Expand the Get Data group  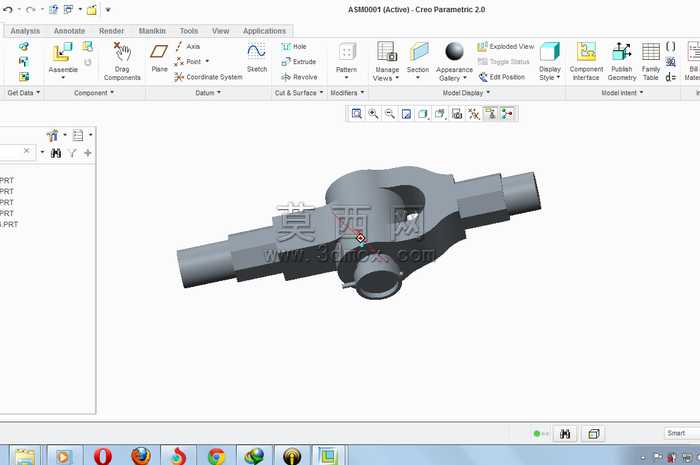(x=24, y=93)
